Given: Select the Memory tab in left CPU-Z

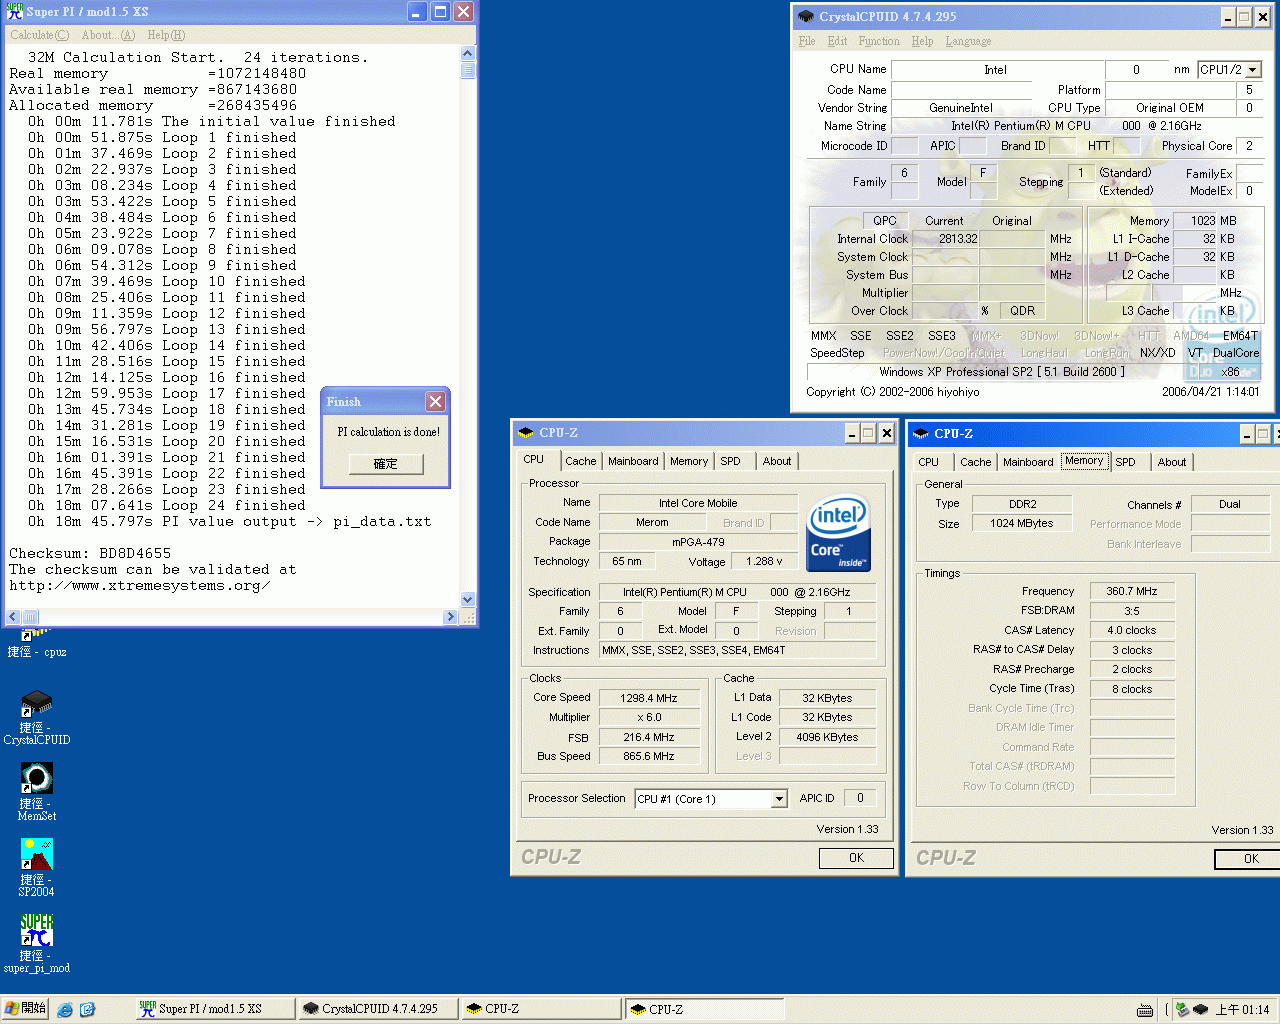Looking at the screenshot, I should [x=689, y=461].
